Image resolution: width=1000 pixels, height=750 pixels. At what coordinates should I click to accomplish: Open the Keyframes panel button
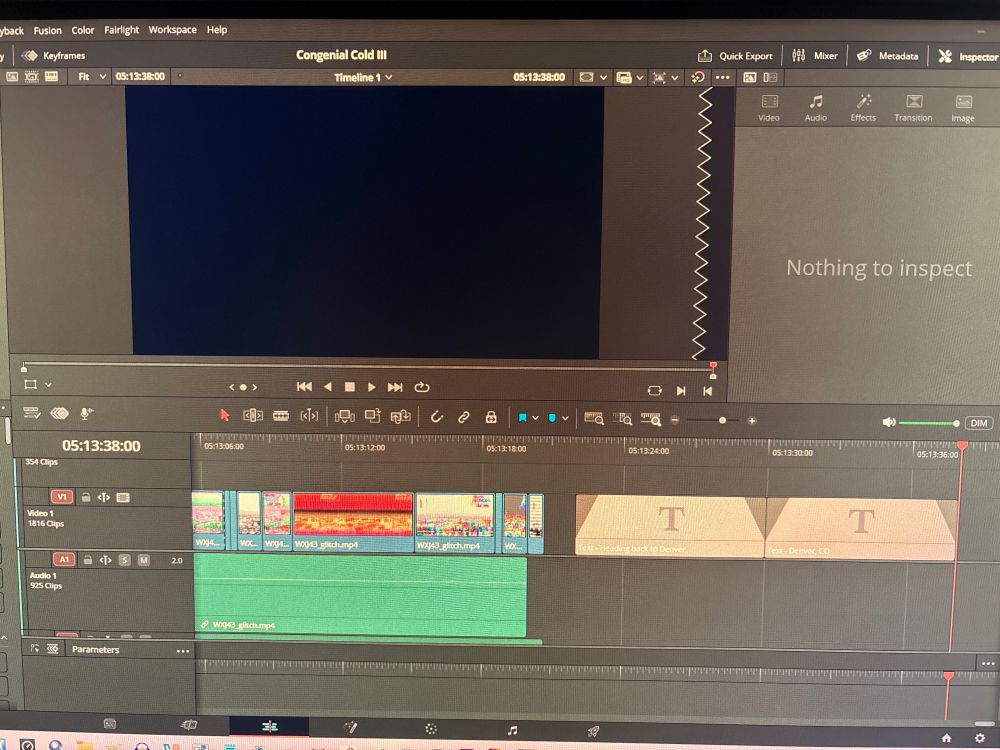(x=53, y=55)
